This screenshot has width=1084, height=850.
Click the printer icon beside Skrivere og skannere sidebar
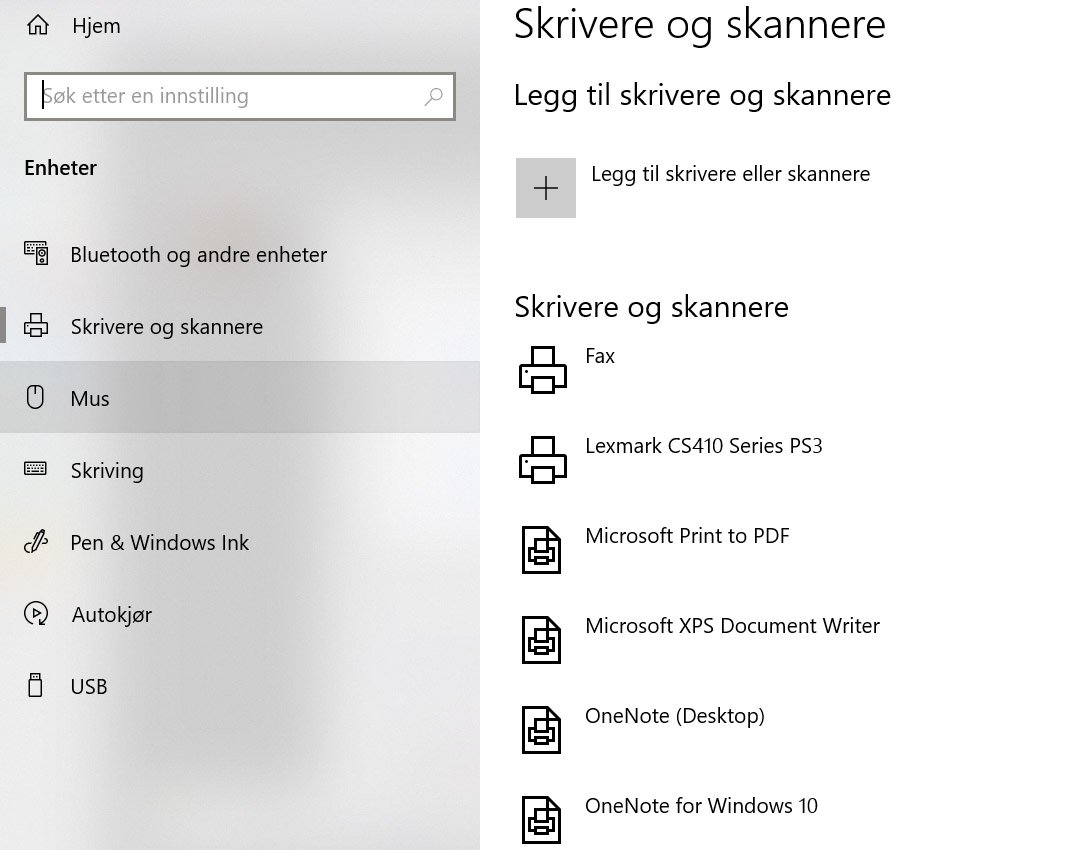coord(36,325)
